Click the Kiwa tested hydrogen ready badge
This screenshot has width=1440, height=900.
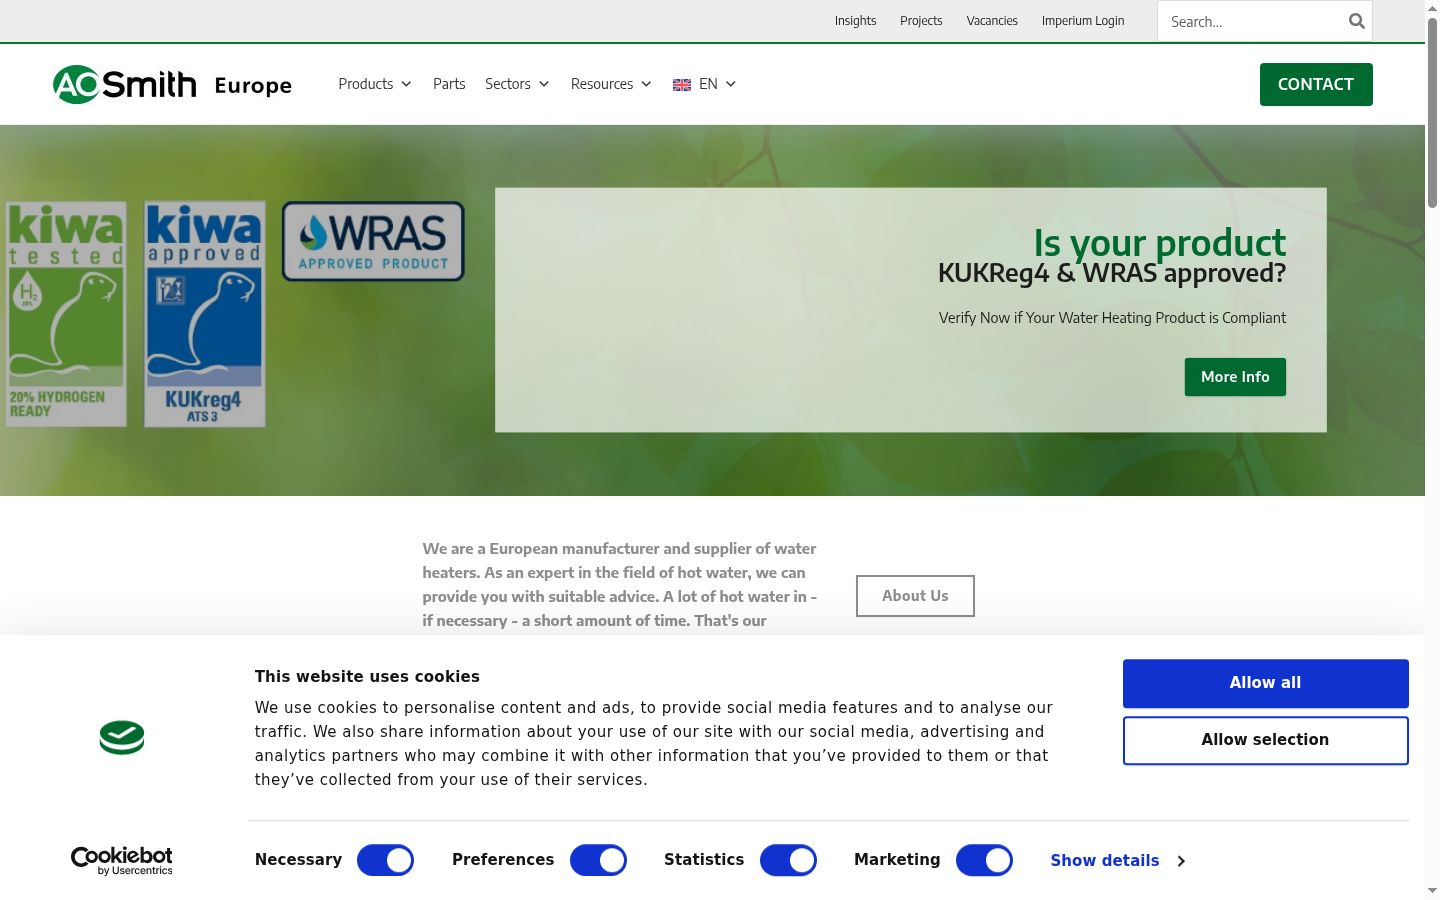pos(66,314)
